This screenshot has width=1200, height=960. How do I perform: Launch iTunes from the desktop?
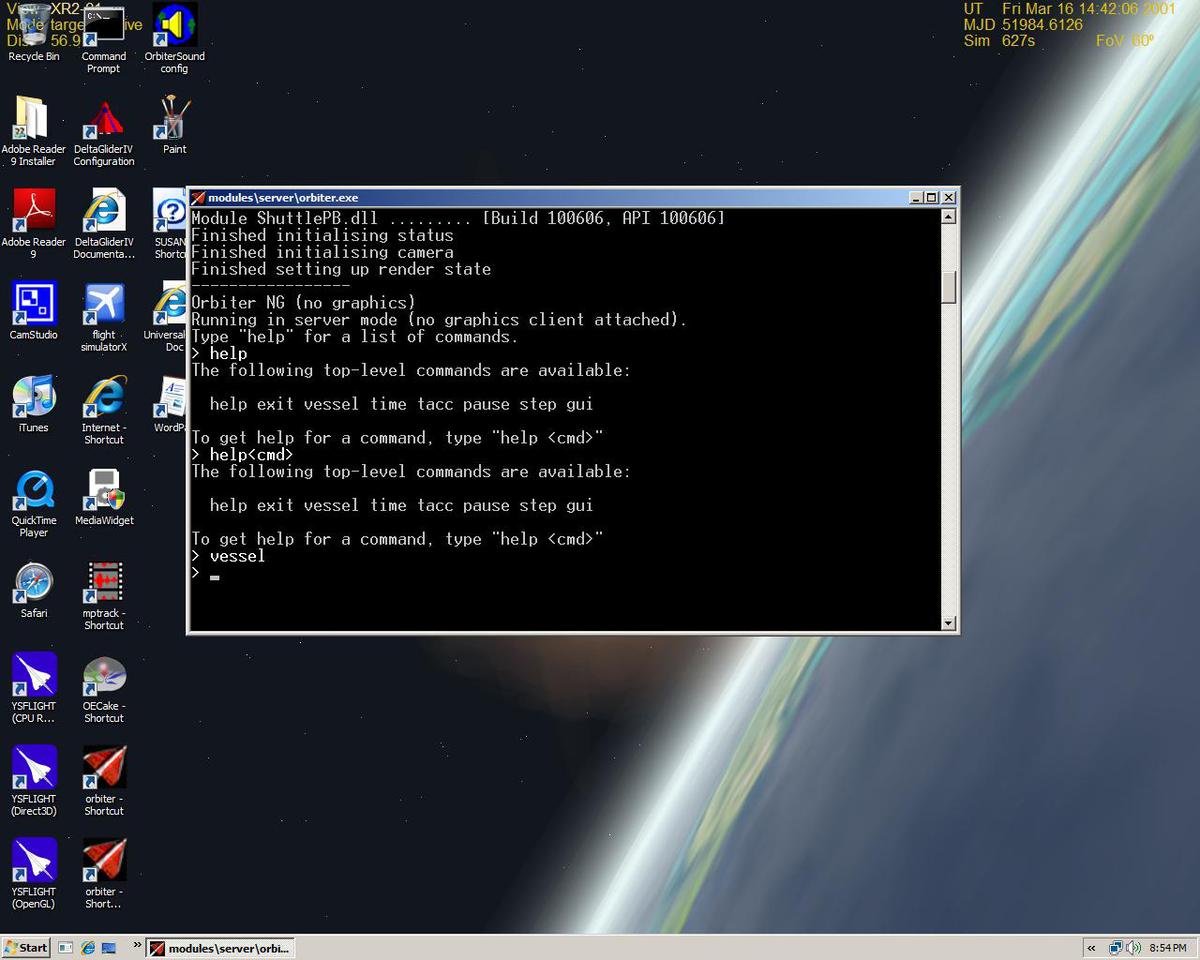pyautogui.click(x=34, y=403)
